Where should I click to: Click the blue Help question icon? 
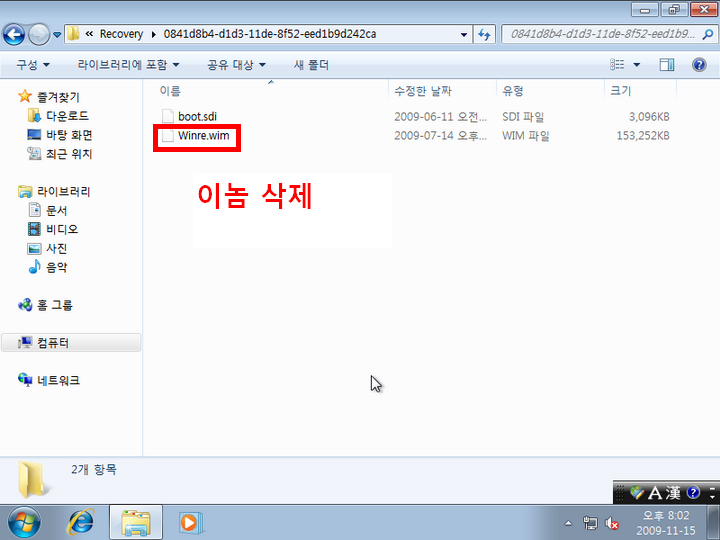click(699, 65)
